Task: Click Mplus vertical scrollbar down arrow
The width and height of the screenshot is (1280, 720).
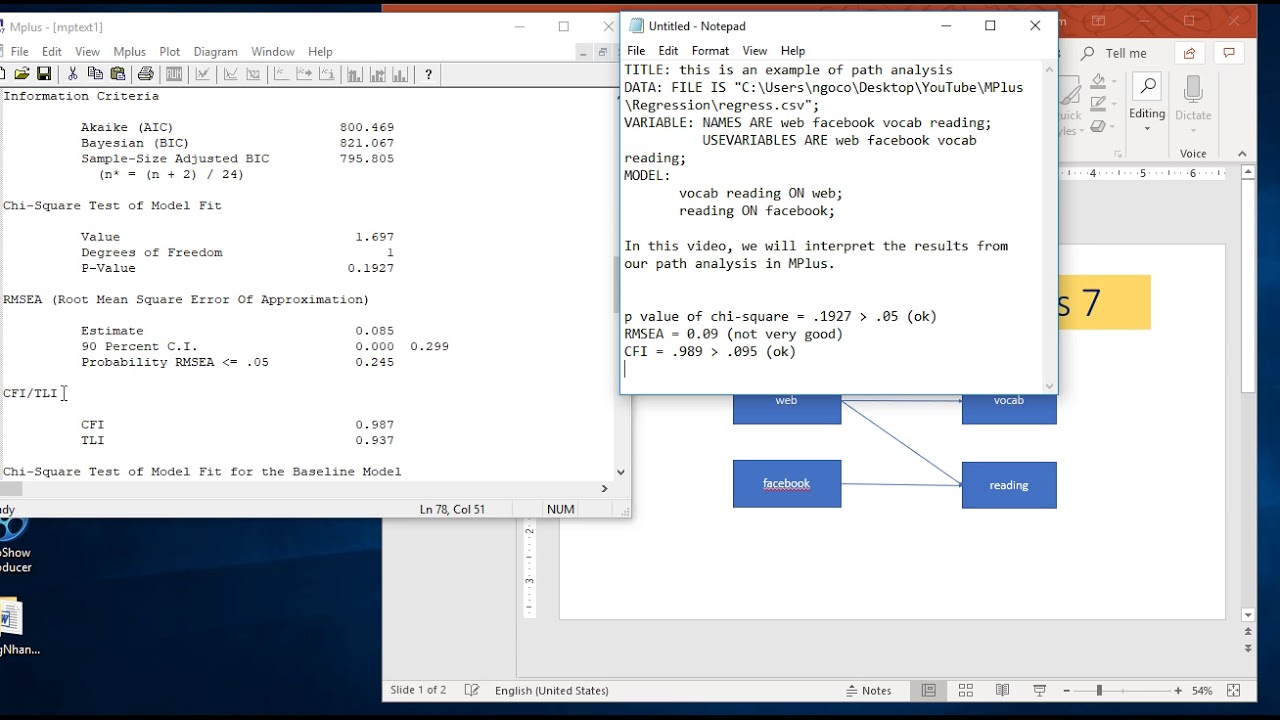Action: pos(620,472)
